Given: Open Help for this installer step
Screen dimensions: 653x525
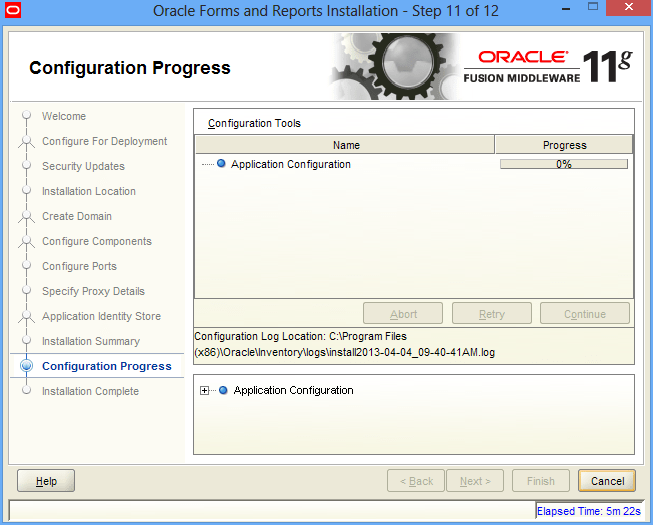Looking at the screenshot, I should pyautogui.click(x=46, y=481).
